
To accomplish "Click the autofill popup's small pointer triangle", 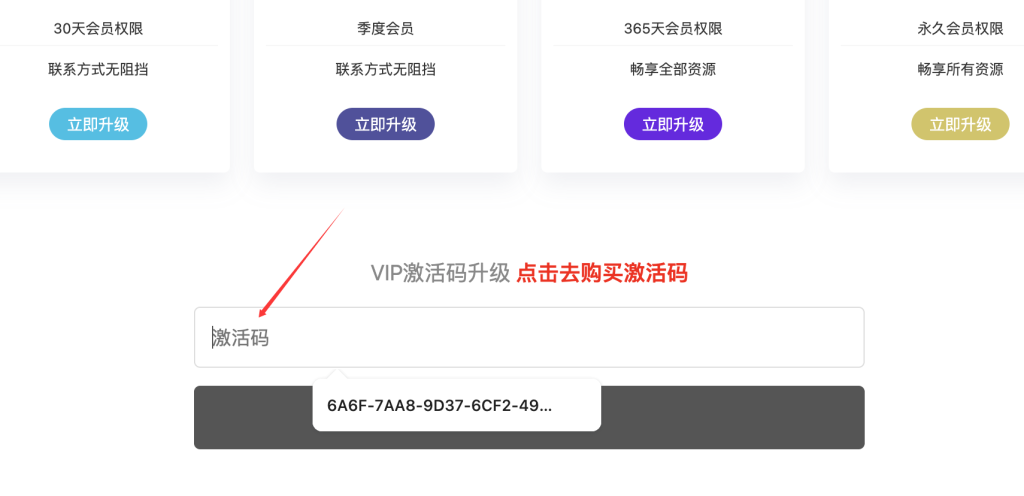I will click(338, 374).
